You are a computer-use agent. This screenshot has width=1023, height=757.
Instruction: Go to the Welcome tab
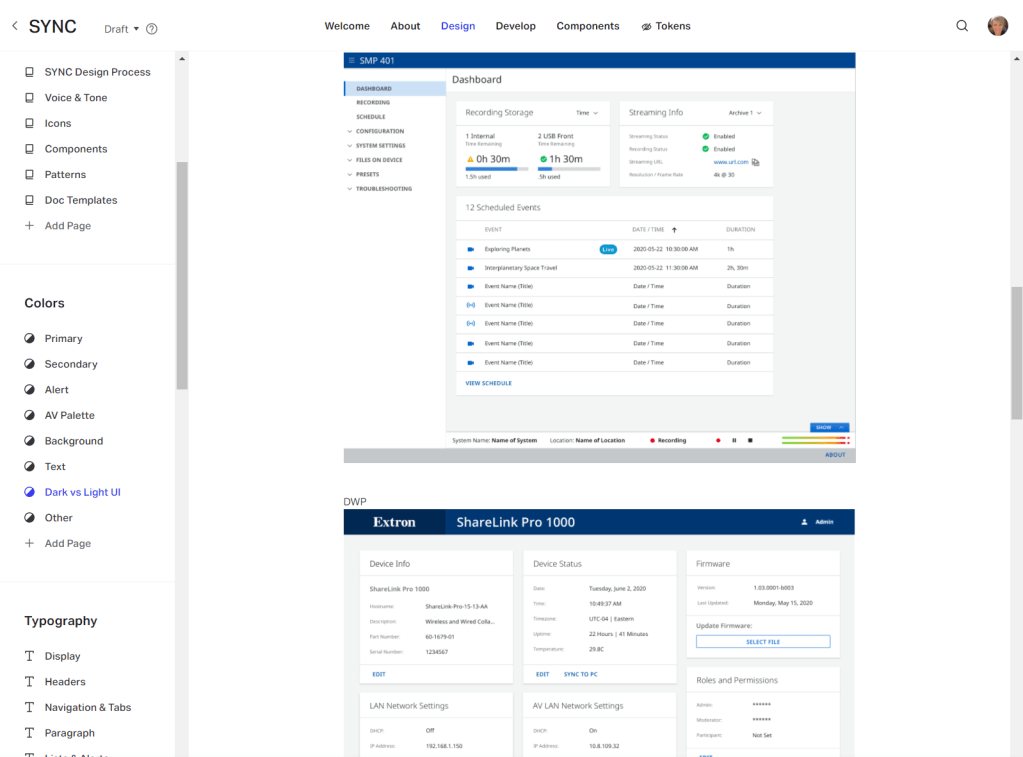[x=347, y=26]
